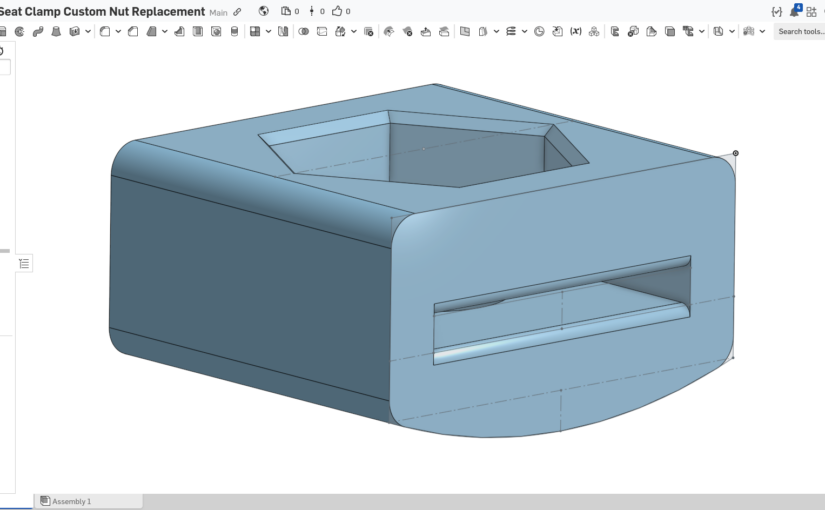Open the sheet metal tools dropdown arrow
This screenshot has width=825, height=510.
702,32
